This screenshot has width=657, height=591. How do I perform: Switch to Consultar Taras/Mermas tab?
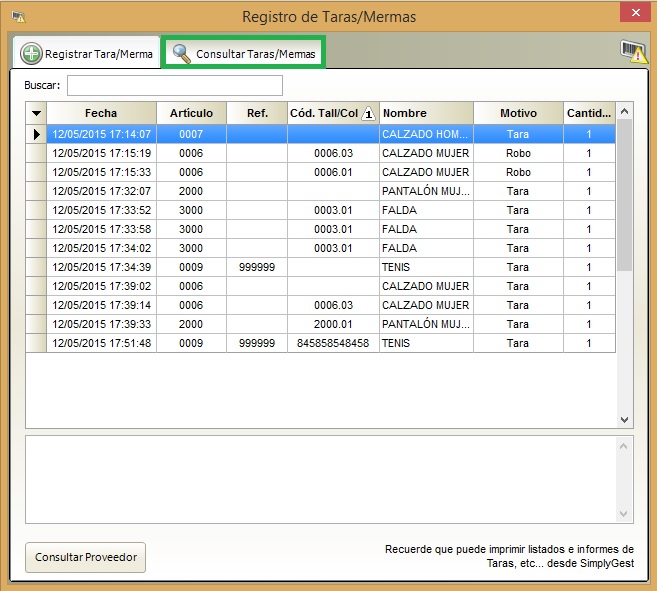point(243,53)
